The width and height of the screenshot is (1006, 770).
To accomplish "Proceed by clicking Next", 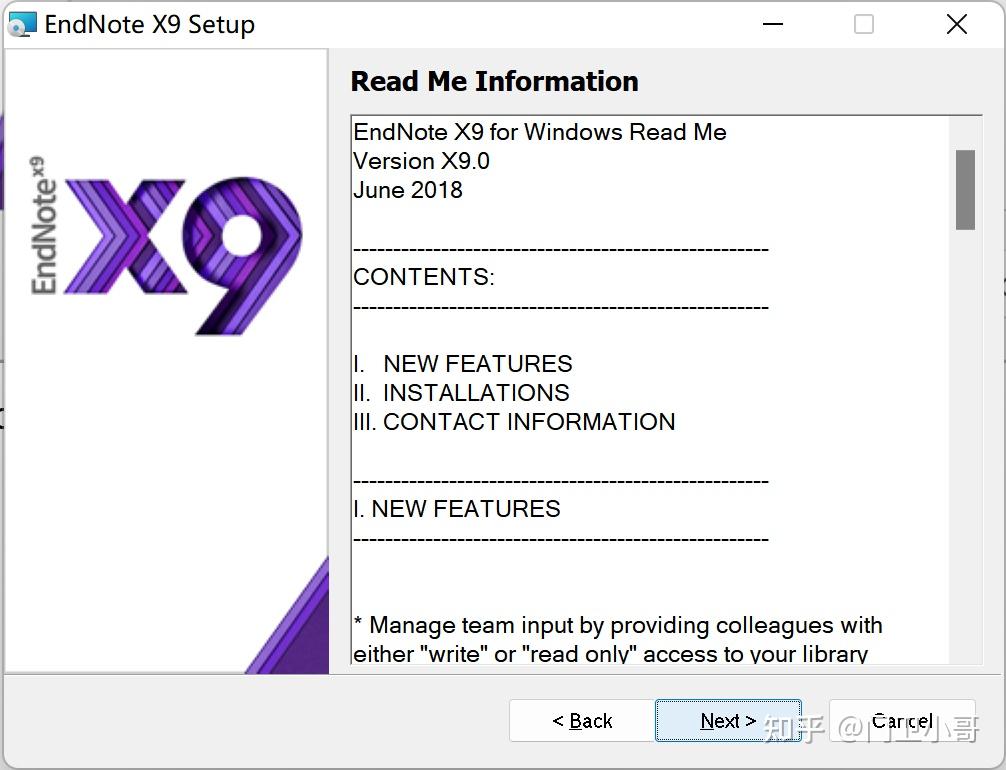I will point(728,720).
